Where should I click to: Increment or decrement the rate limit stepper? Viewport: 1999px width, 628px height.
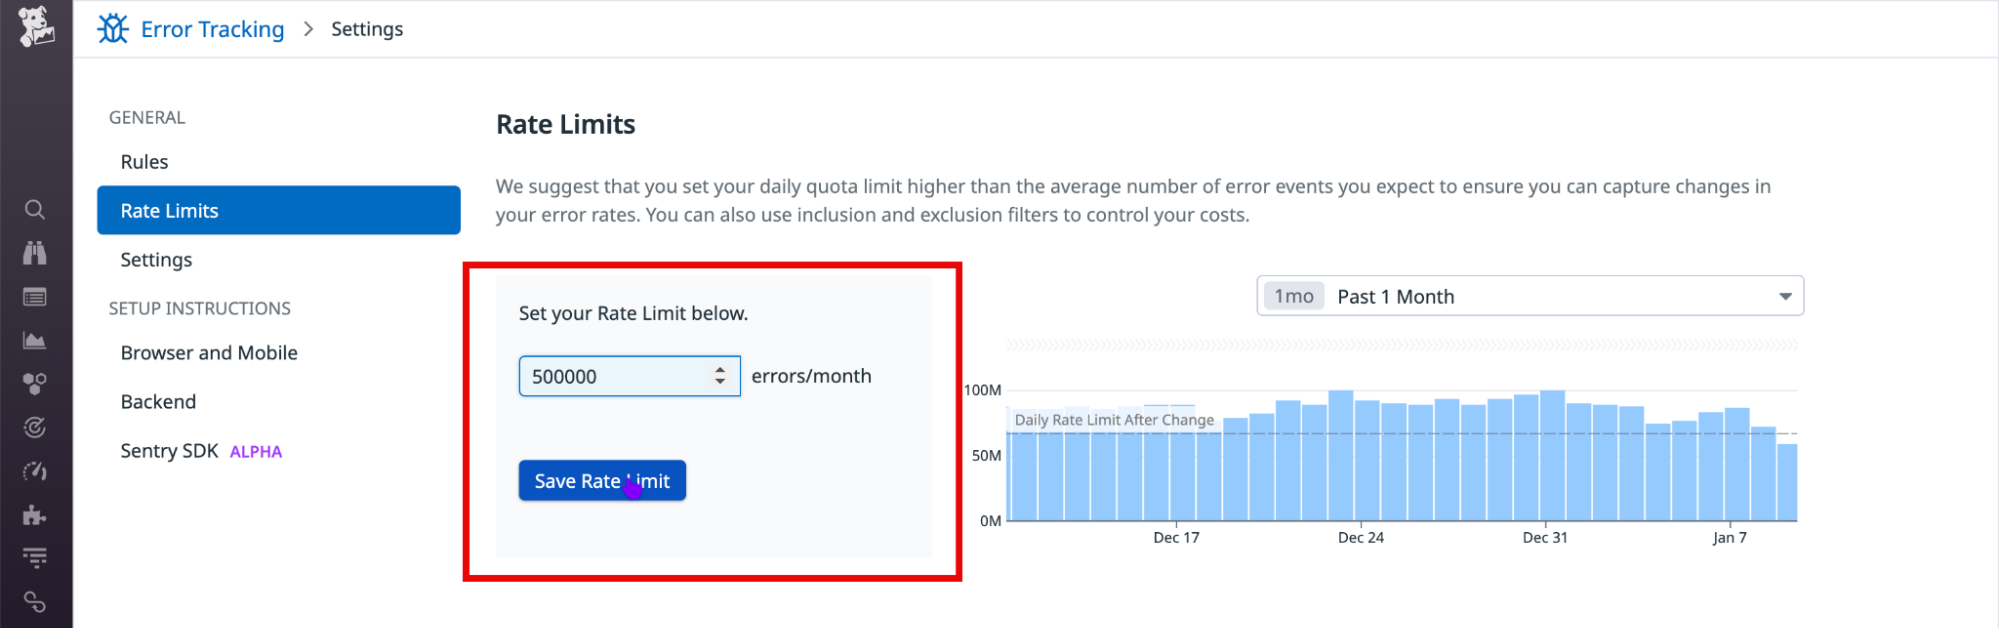coord(720,376)
